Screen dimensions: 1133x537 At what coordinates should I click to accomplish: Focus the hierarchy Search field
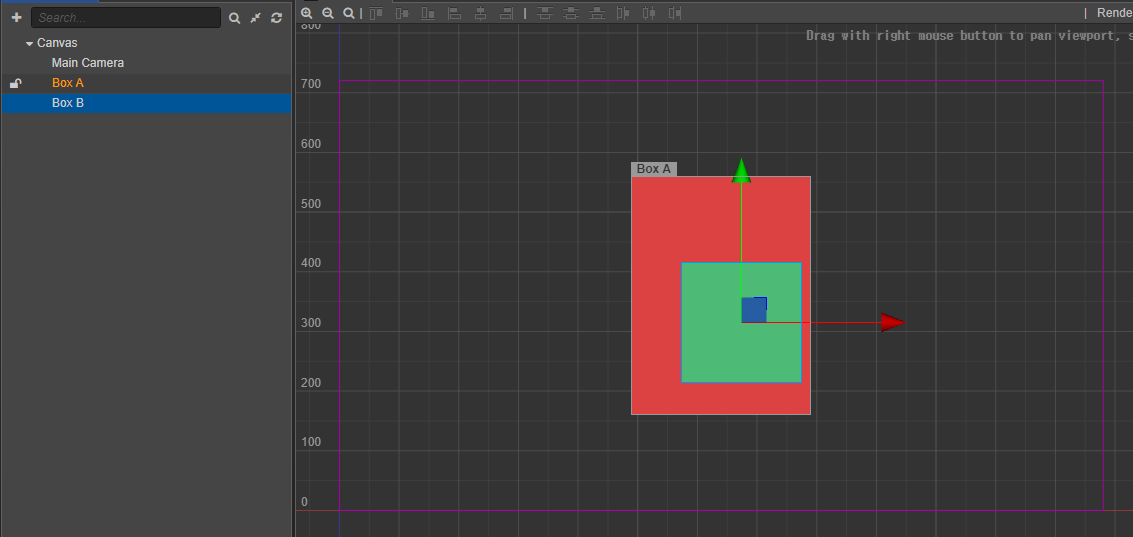click(x=126, y=17)
